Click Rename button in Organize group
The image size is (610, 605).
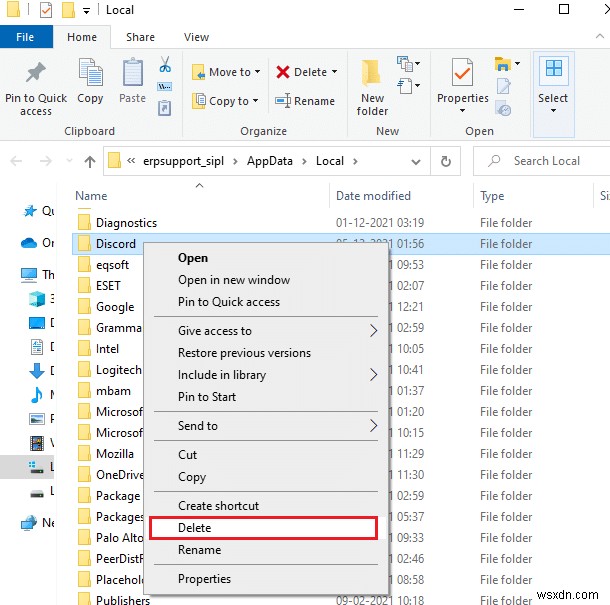click(x=305, y=101)
